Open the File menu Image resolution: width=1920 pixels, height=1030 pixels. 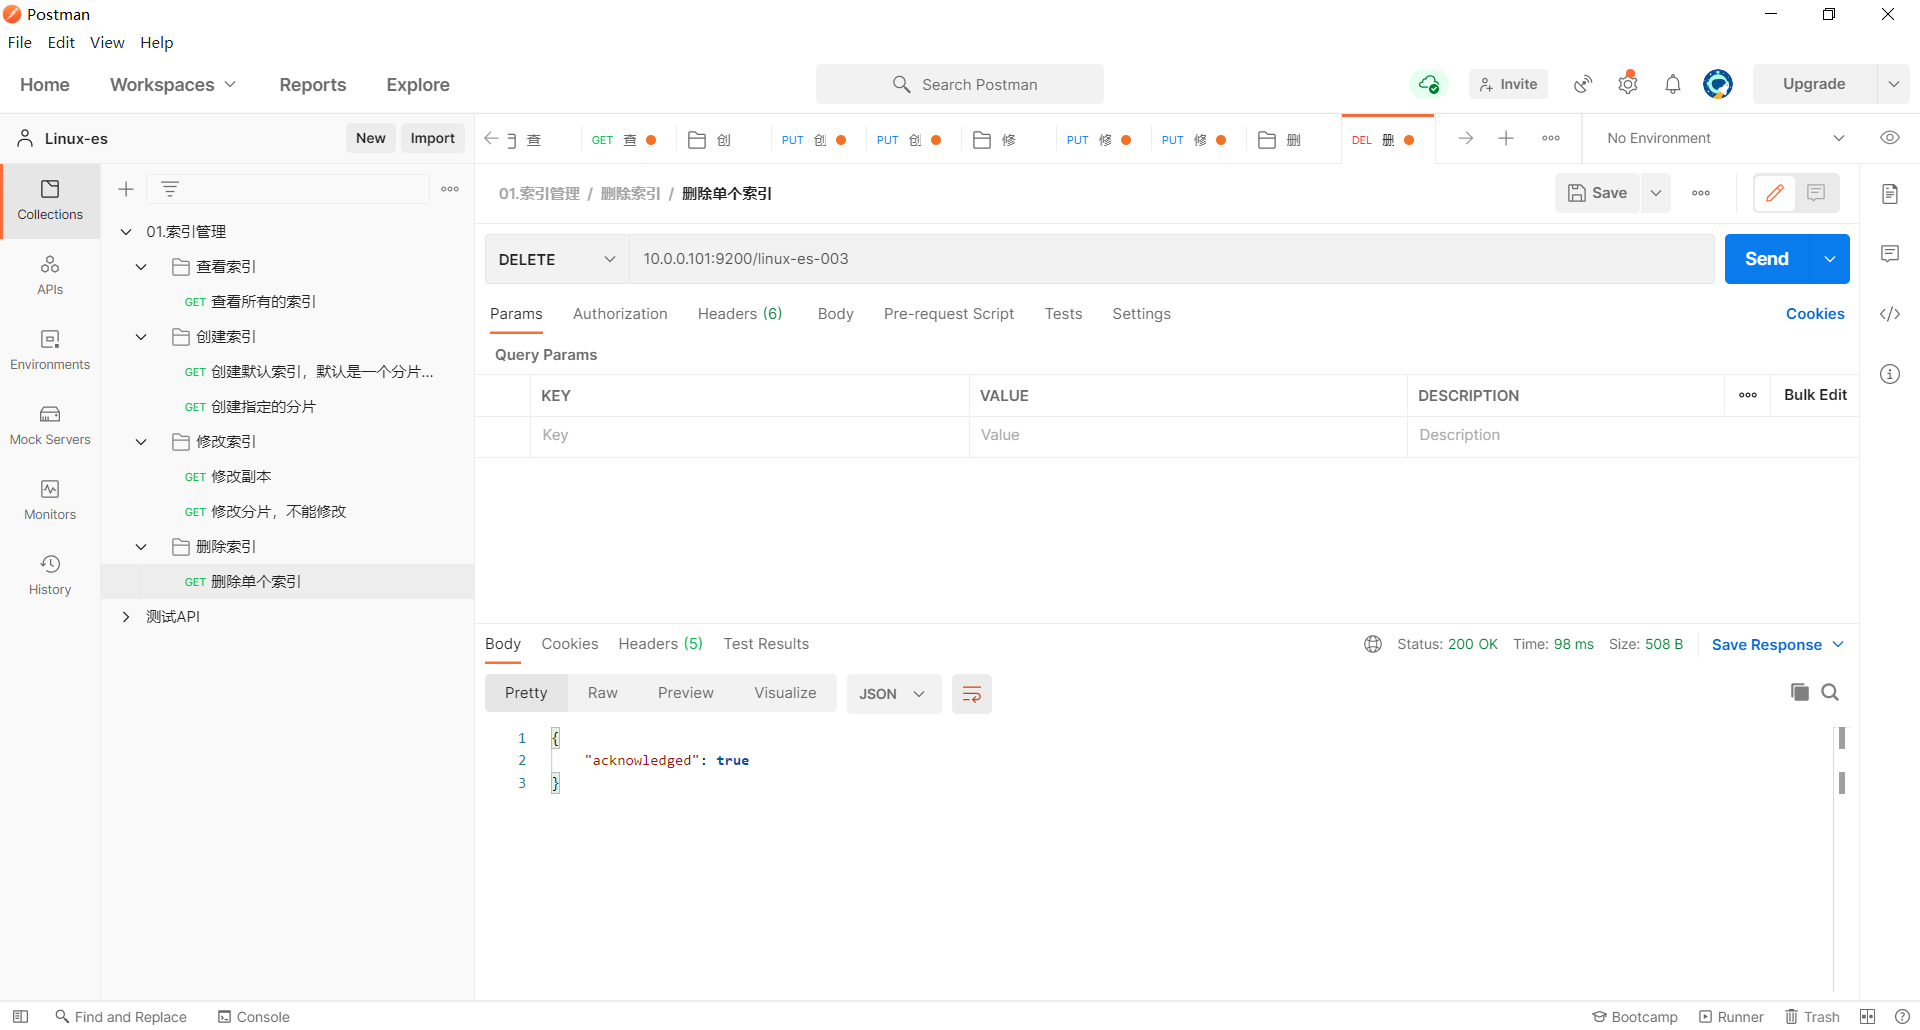(20, 42)
